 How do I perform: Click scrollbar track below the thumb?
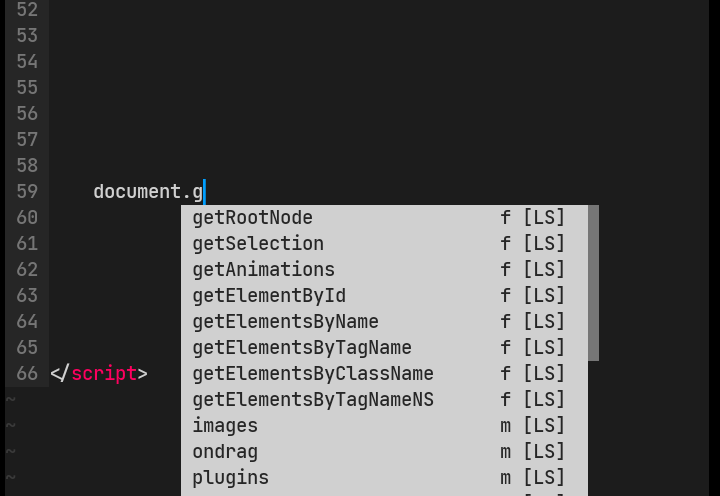coord(593,428)
